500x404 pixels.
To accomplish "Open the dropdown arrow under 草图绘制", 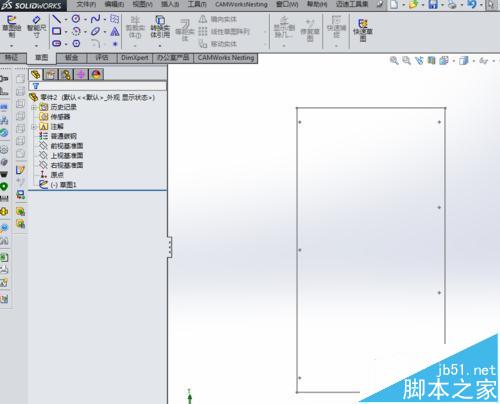I will point(12,46).
